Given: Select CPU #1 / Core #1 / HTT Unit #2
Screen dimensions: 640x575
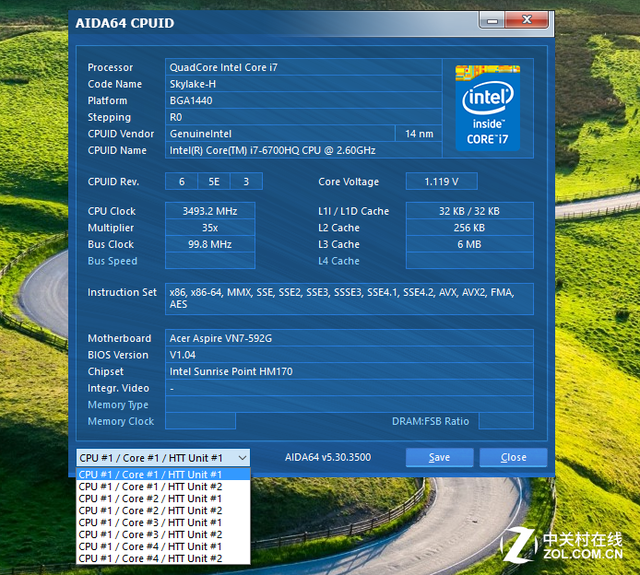Looking at the screenshot, I should point(163,486).
